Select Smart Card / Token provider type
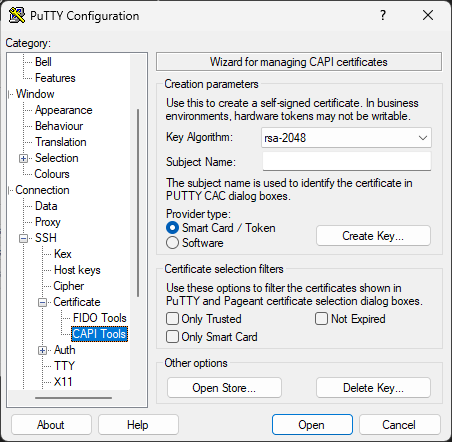This screenshot has height=442, width=452. click(172, 228)
